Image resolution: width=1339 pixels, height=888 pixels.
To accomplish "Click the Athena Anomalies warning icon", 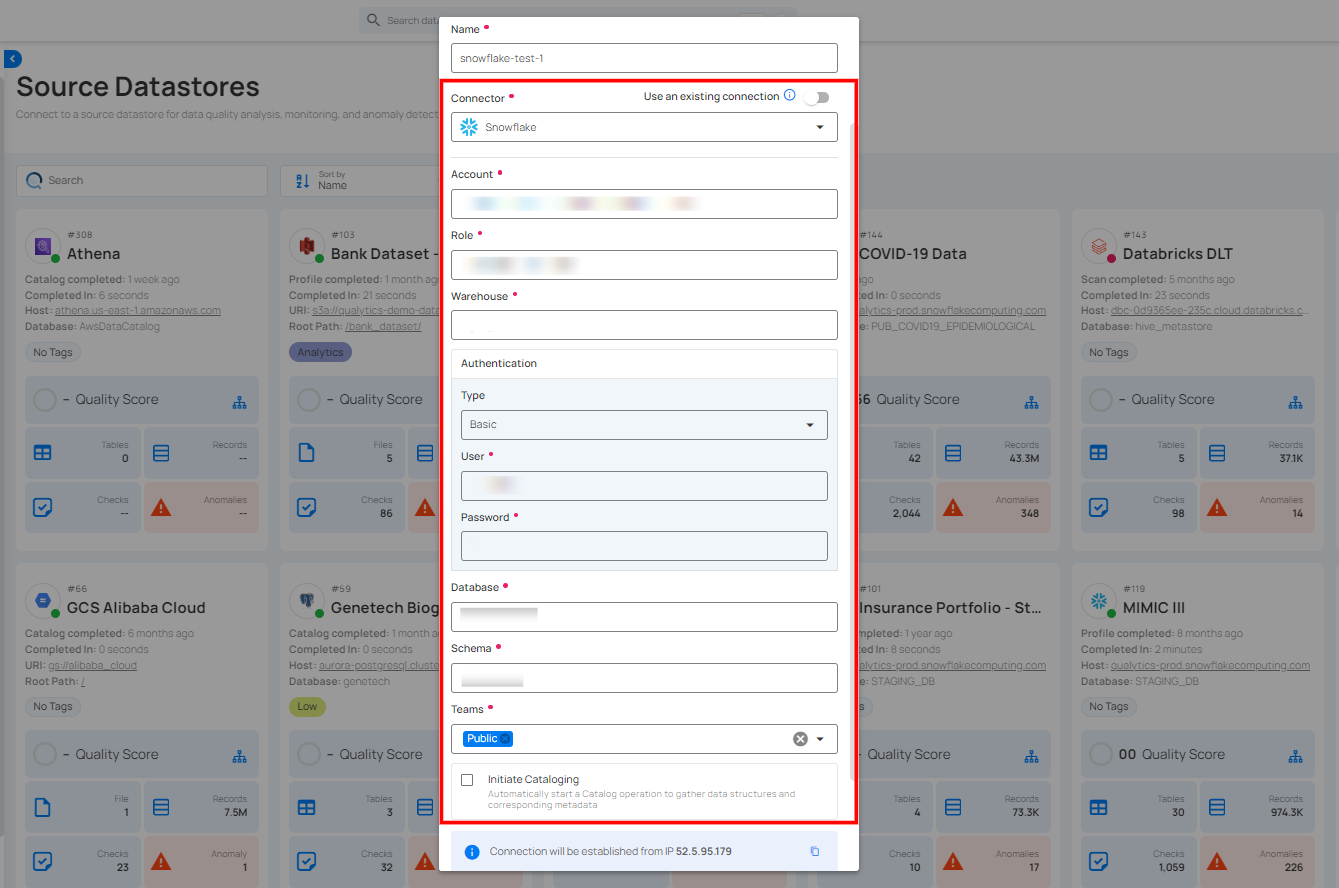I will [161, 507].
